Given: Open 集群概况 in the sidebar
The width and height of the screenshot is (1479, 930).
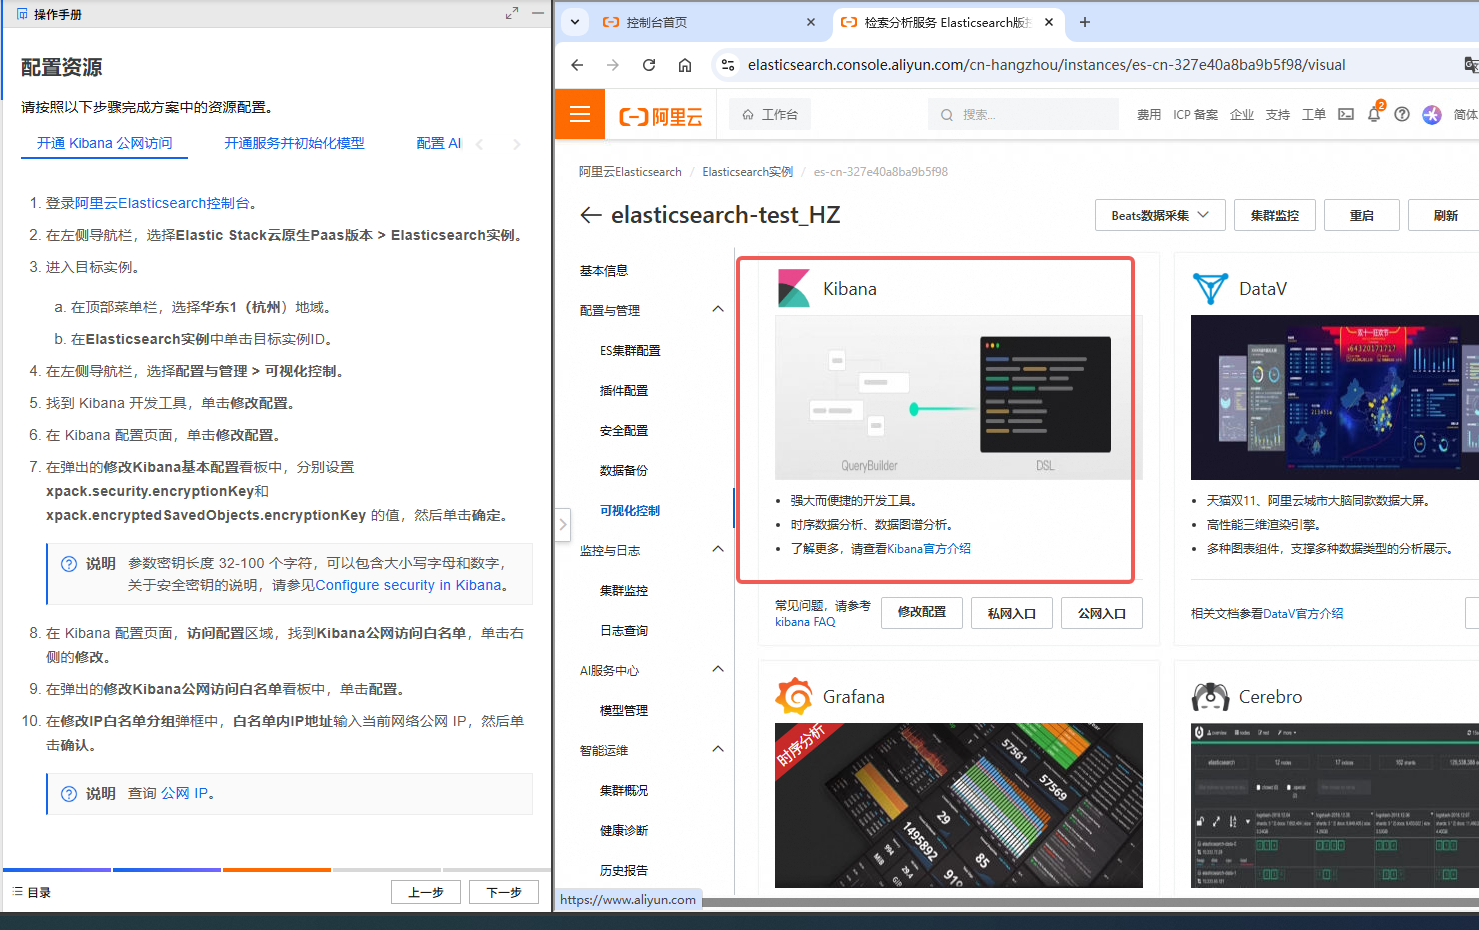Looking at the screenshot, I should click(624, 791).
